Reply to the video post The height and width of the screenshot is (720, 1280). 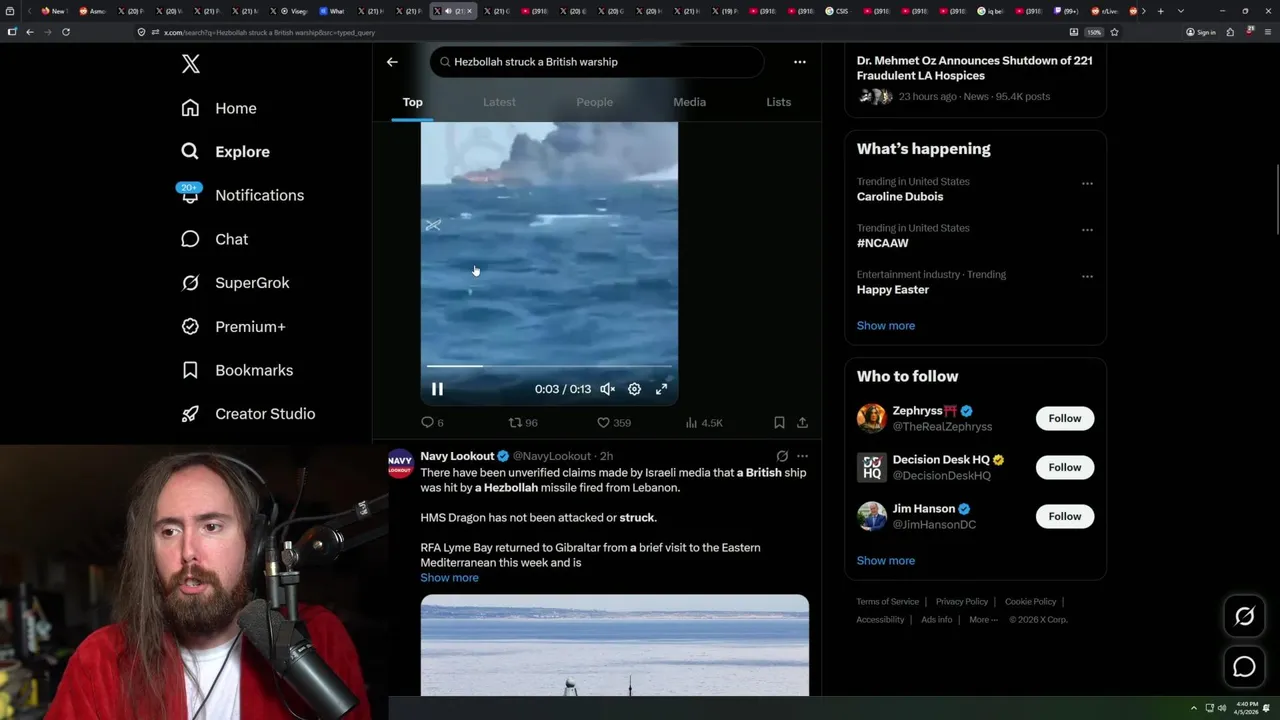point(432,423)
